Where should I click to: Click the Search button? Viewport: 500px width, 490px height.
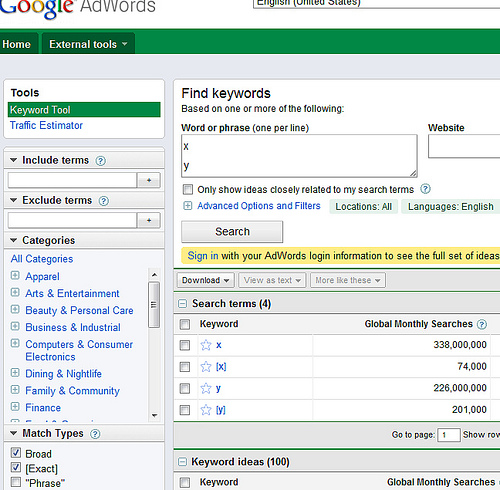(232, 232)
